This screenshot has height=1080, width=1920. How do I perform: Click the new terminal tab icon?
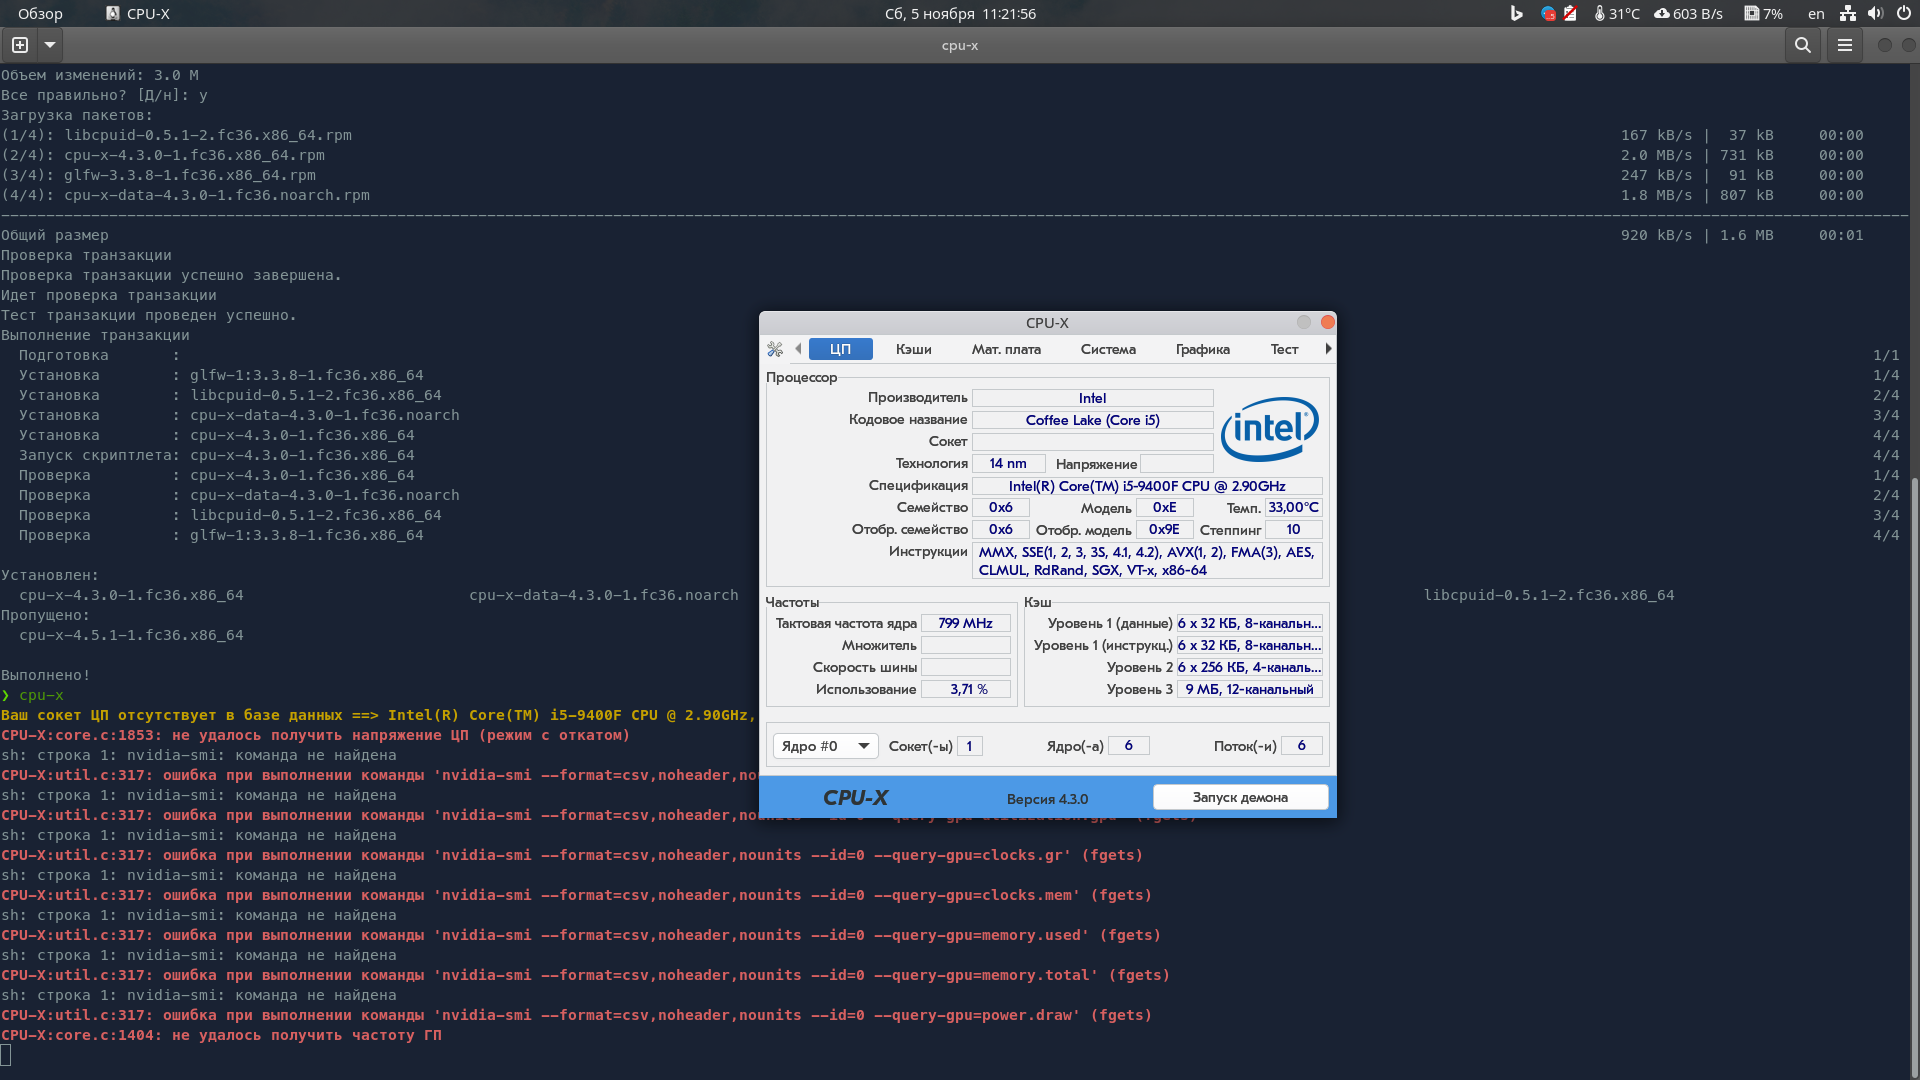(20, 45)
